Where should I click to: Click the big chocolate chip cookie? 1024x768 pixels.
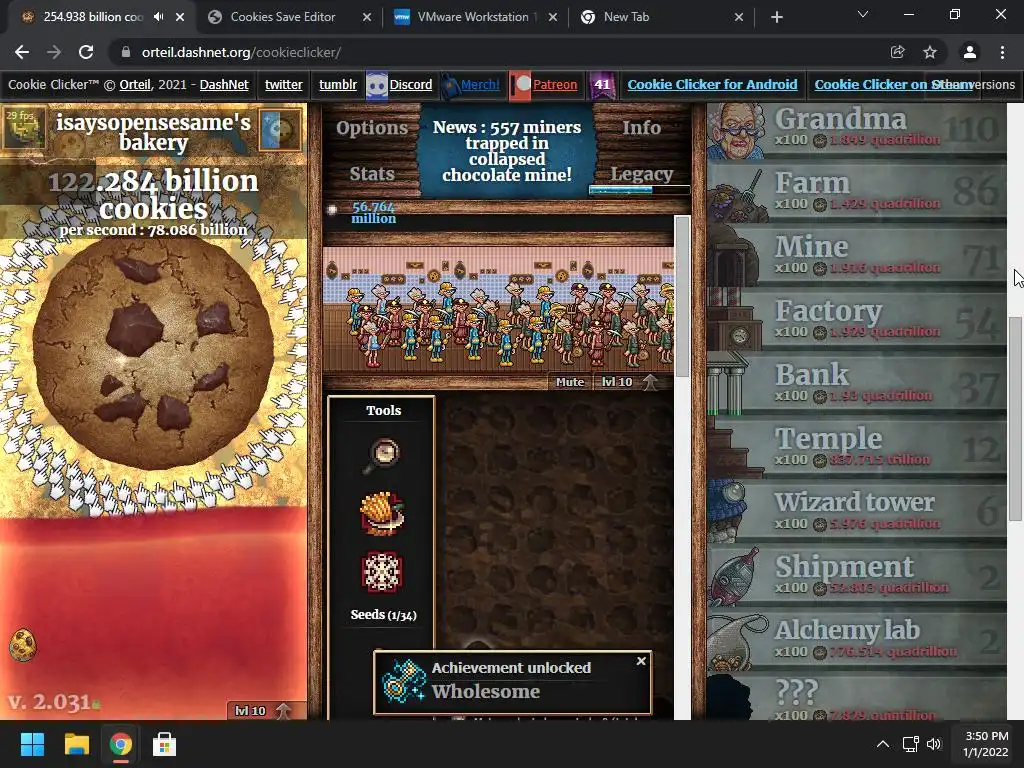click(x=153, y=353)
